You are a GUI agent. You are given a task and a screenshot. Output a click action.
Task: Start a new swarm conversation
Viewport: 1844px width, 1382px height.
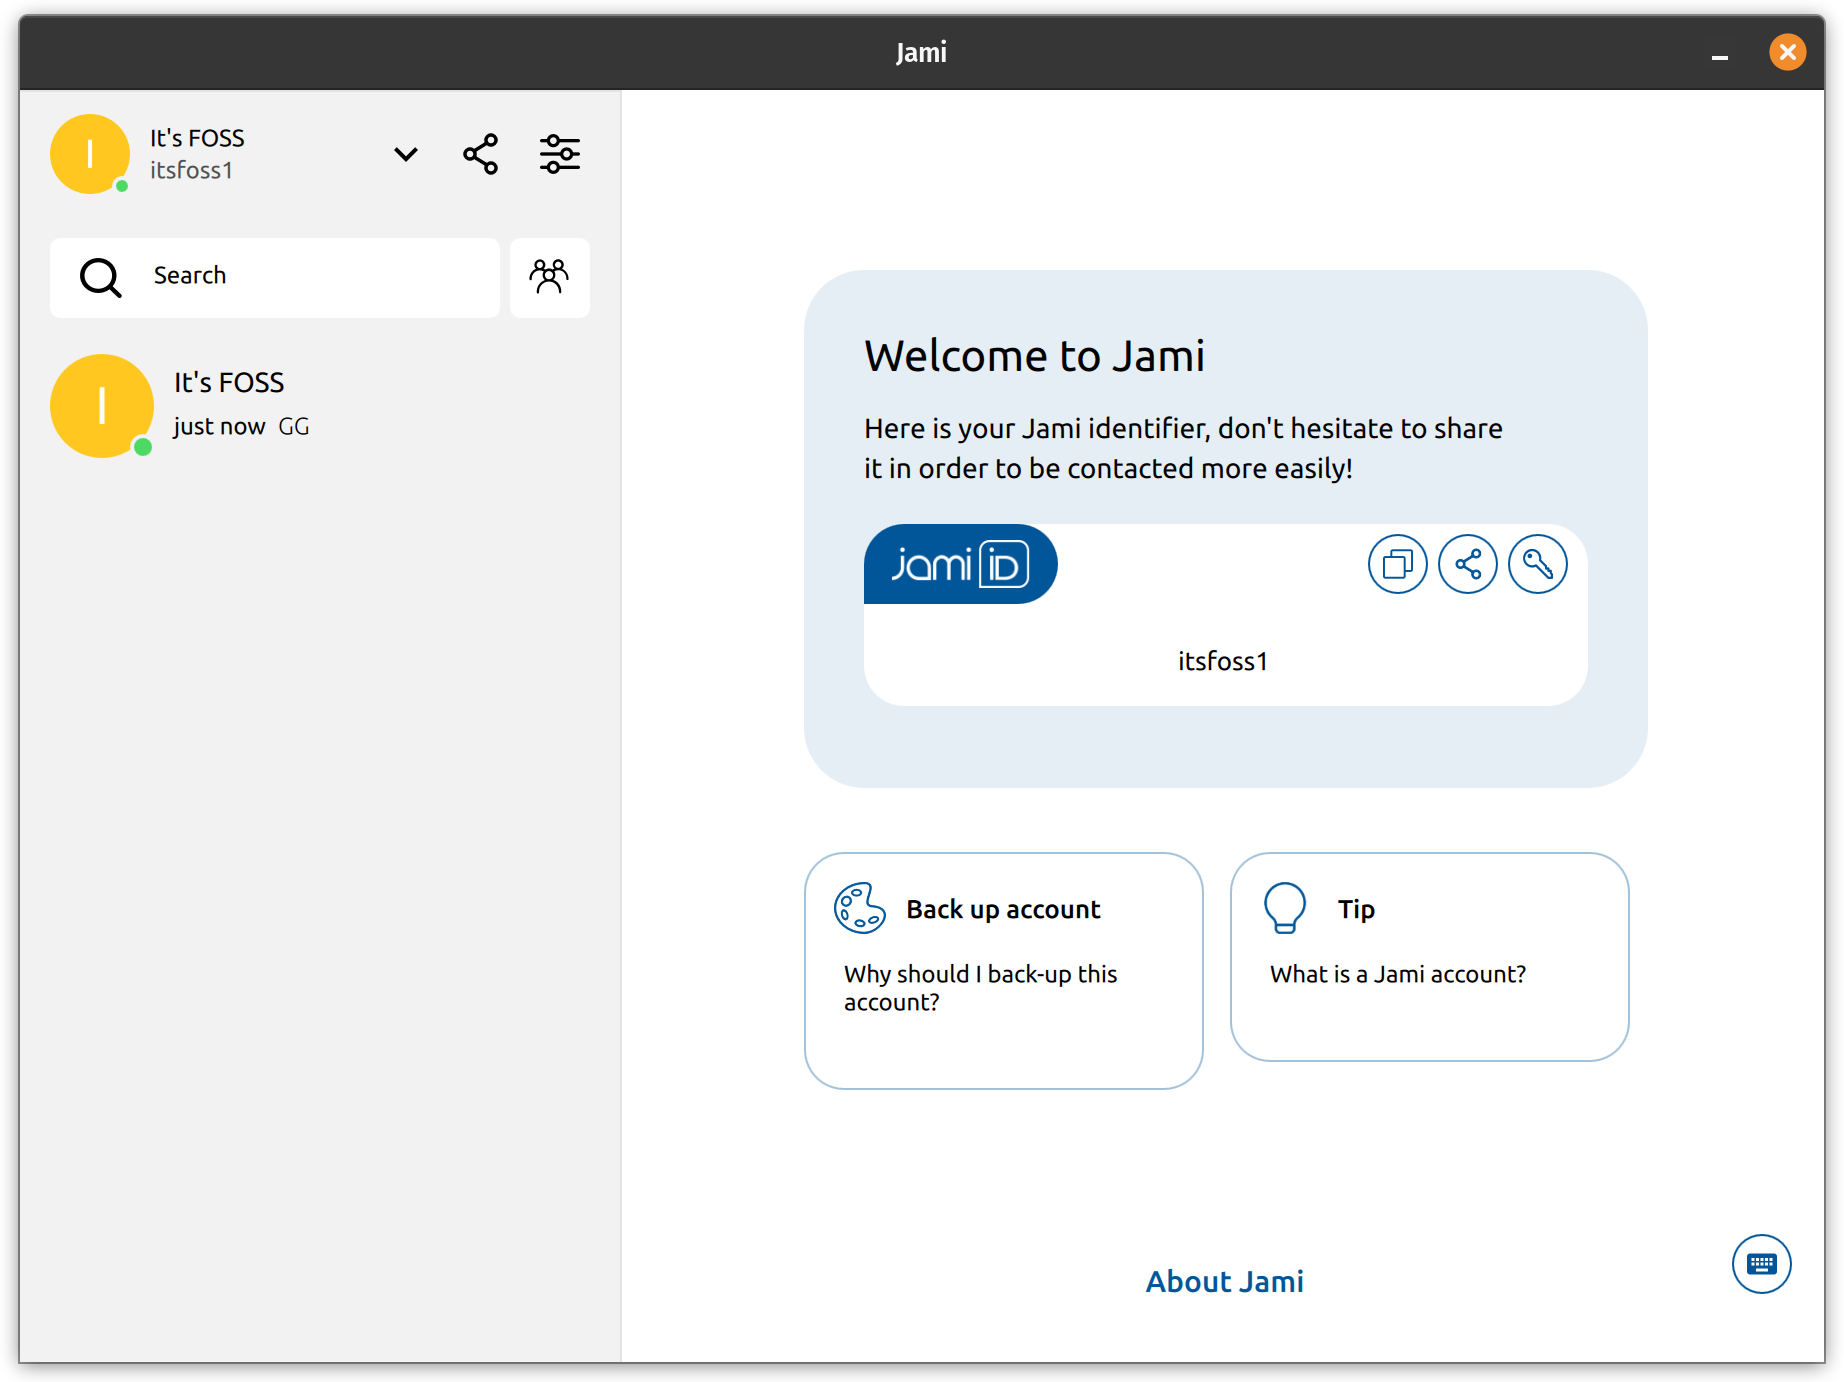(549, 277)
